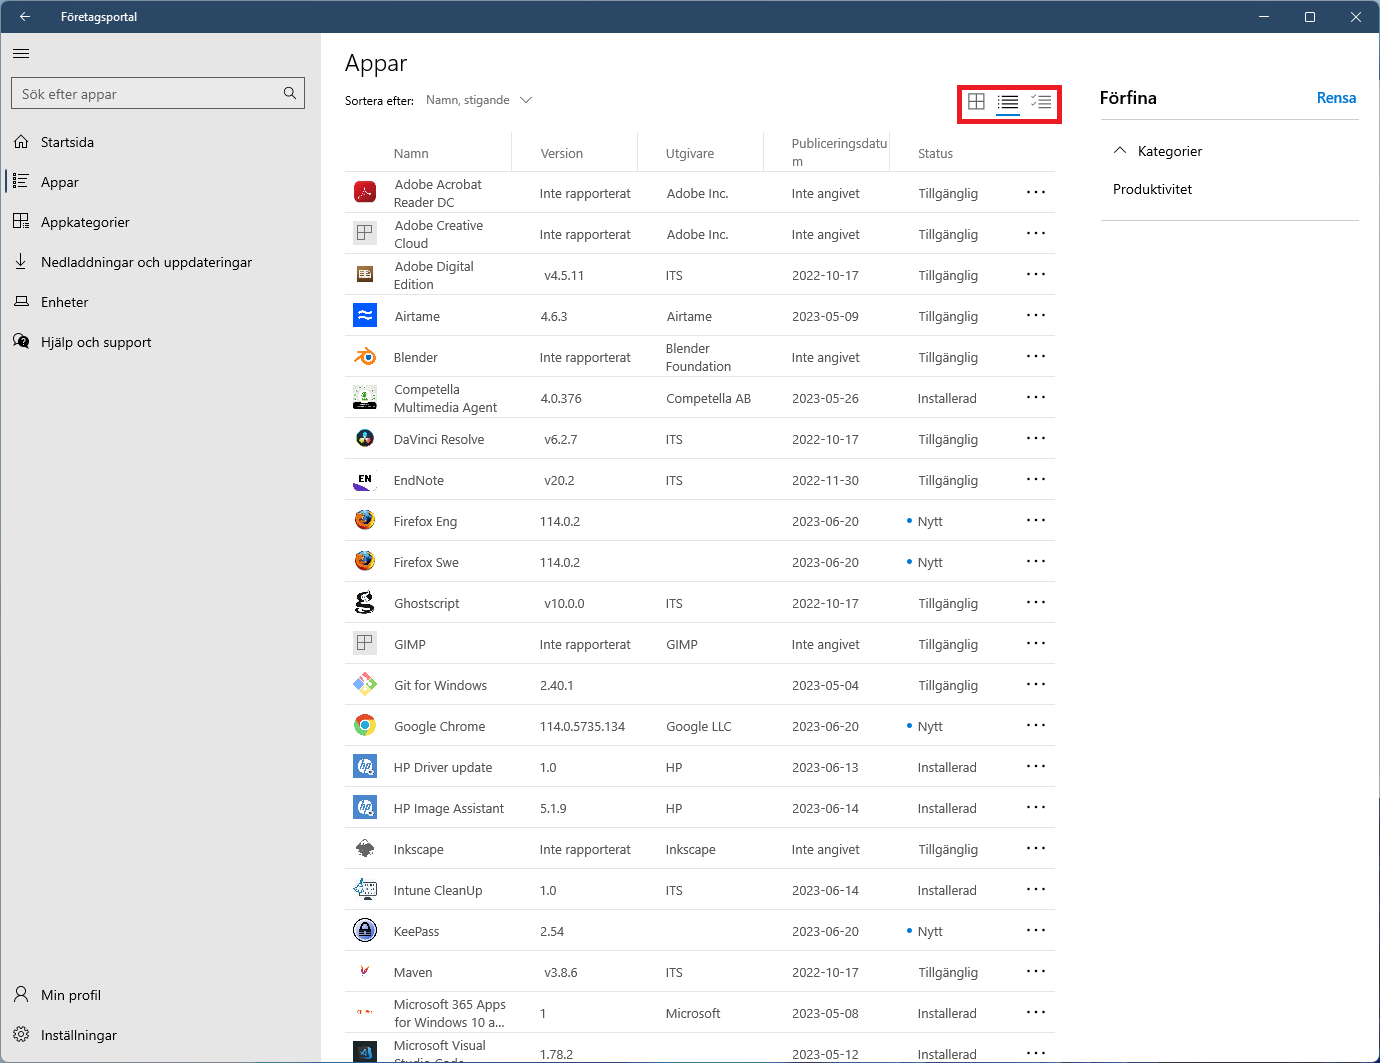Select Appar in the sidebar
The height and width of the screenshot is (1063, 1380).
pyautogui.click(x=160, y=182)
